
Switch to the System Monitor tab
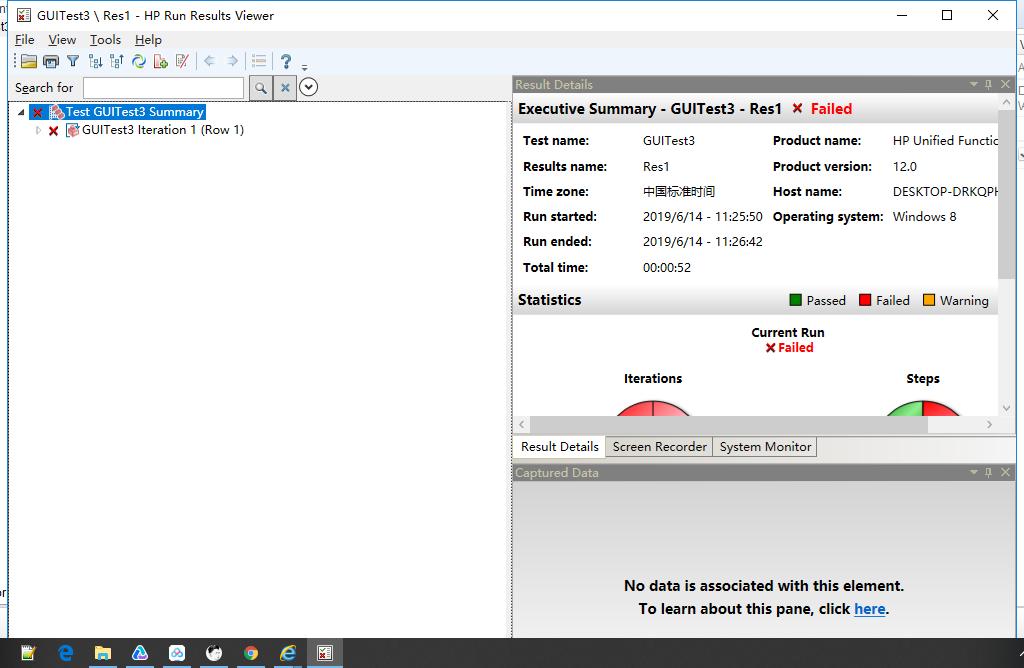click(765, 447)
